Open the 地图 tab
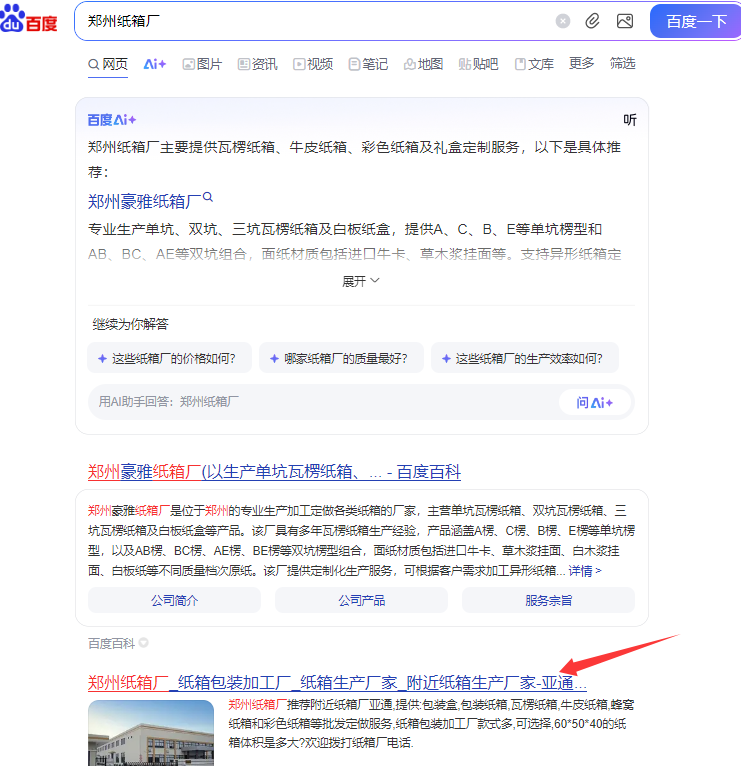 pyautogui.click(x=423, y=64)
